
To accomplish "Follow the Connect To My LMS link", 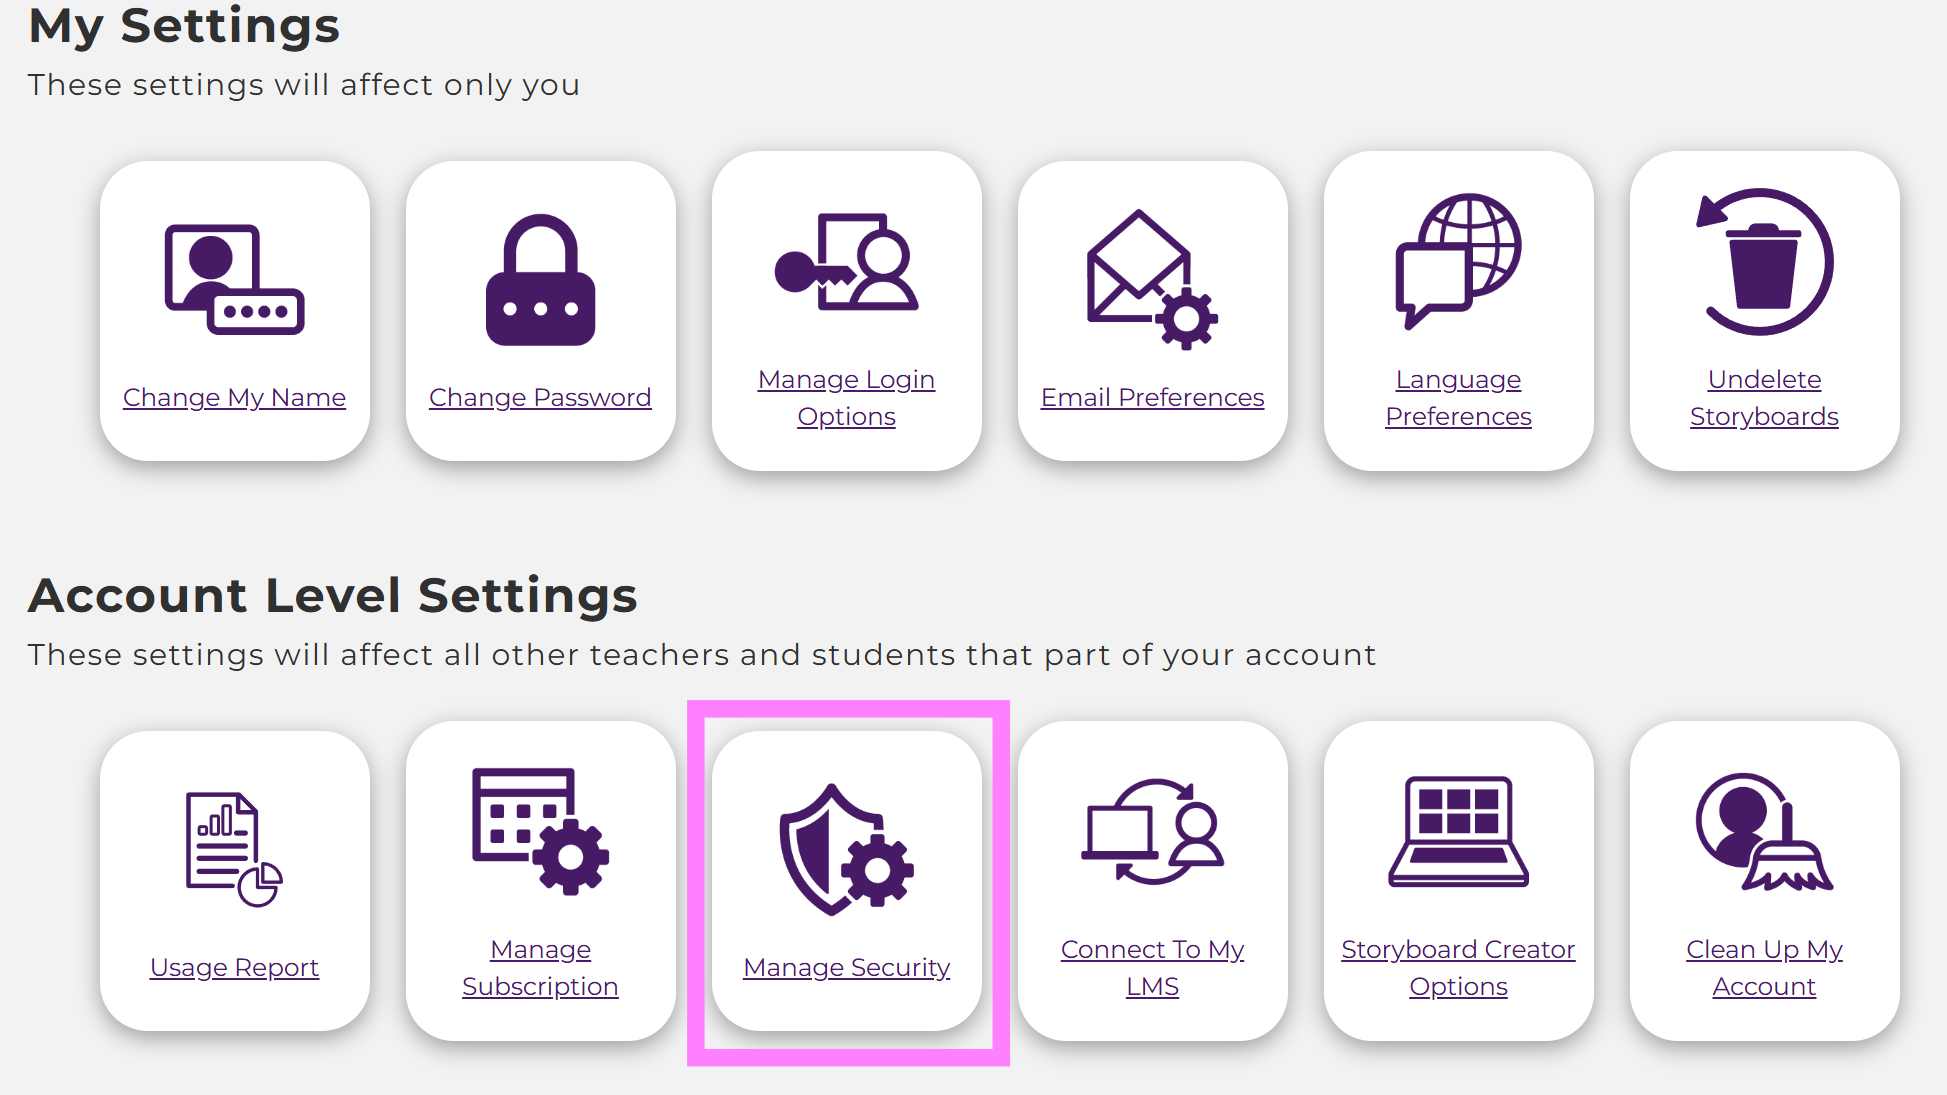I will pos(1152,968).
